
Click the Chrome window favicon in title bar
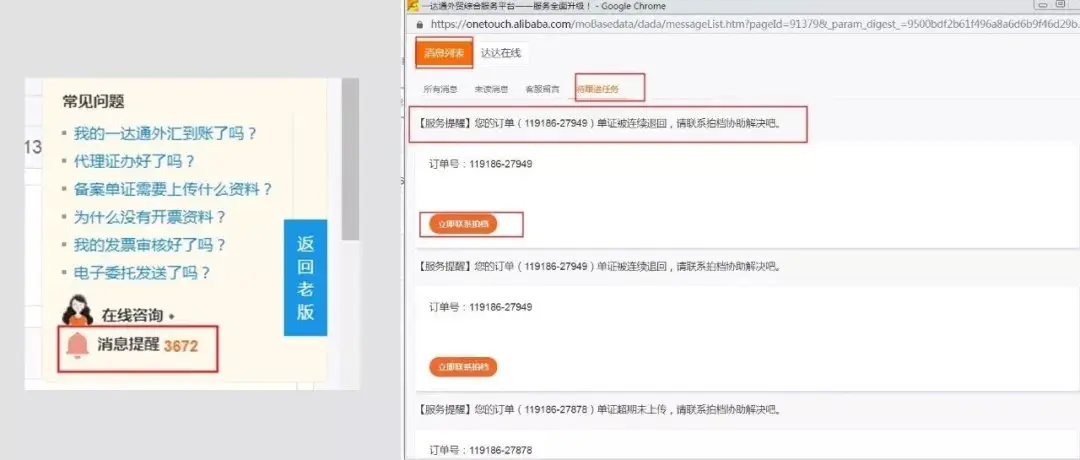[x=412, y=6]
